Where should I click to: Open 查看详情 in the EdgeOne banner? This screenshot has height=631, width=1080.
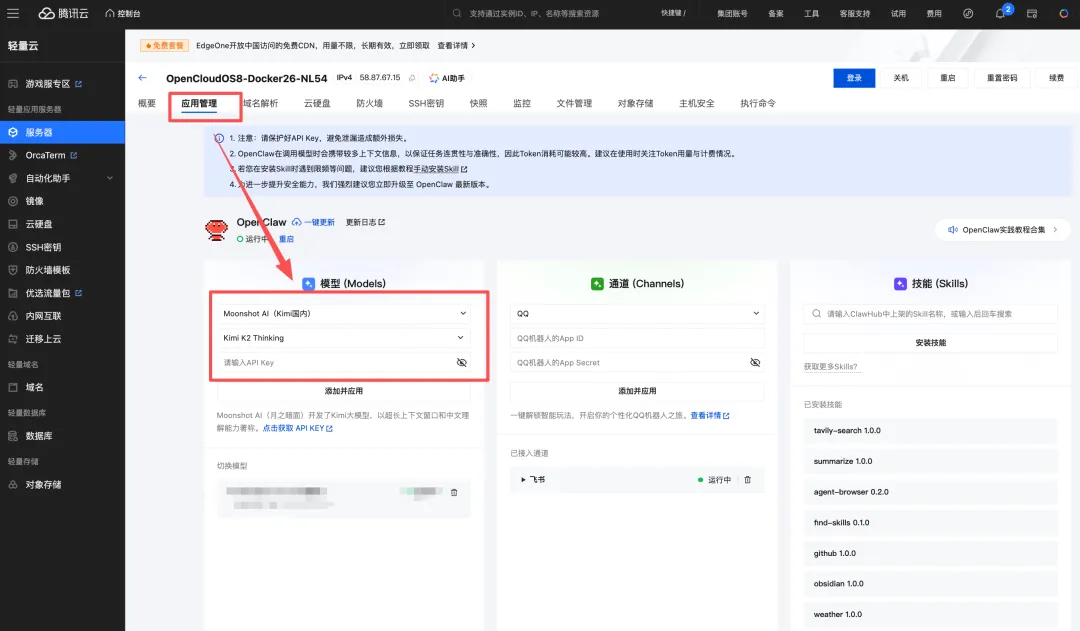pos(456,45)
